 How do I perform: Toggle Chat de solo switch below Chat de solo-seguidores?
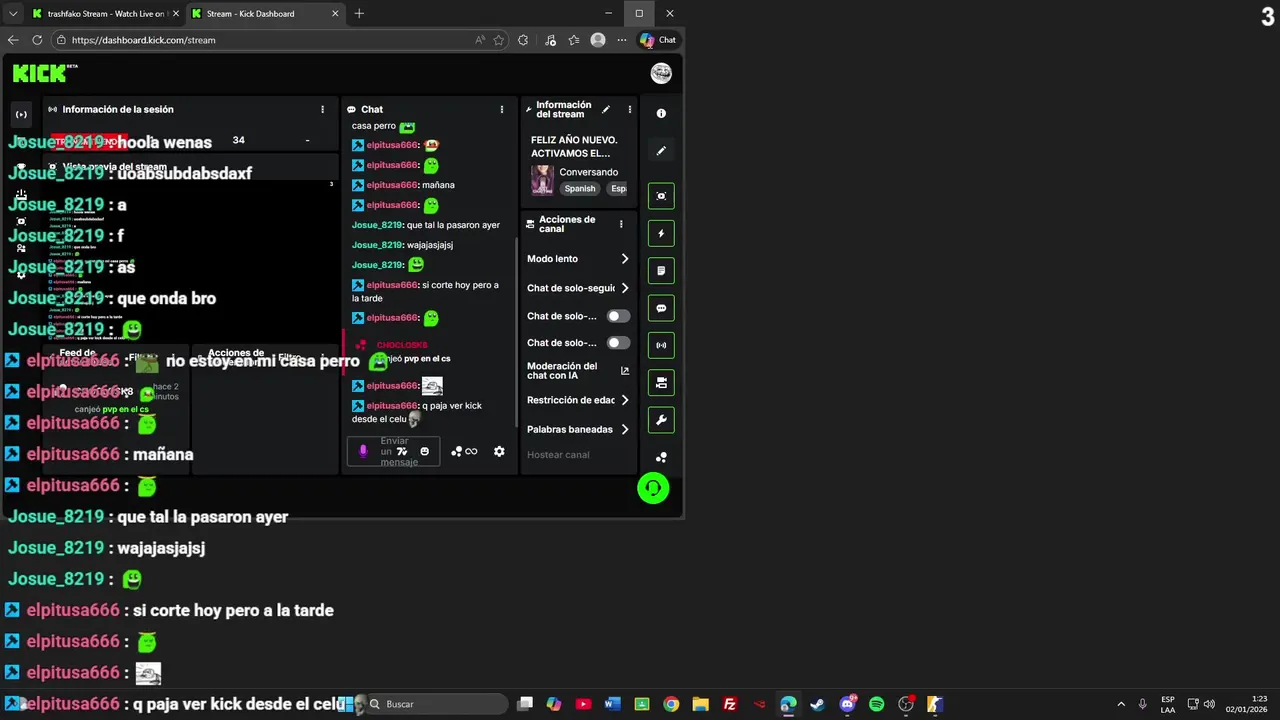coord(618,316)
